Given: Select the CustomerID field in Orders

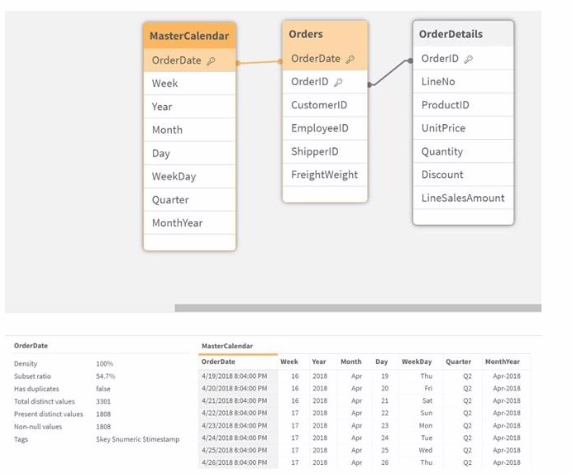Looking at the screenshot, I should pos(325,105).
